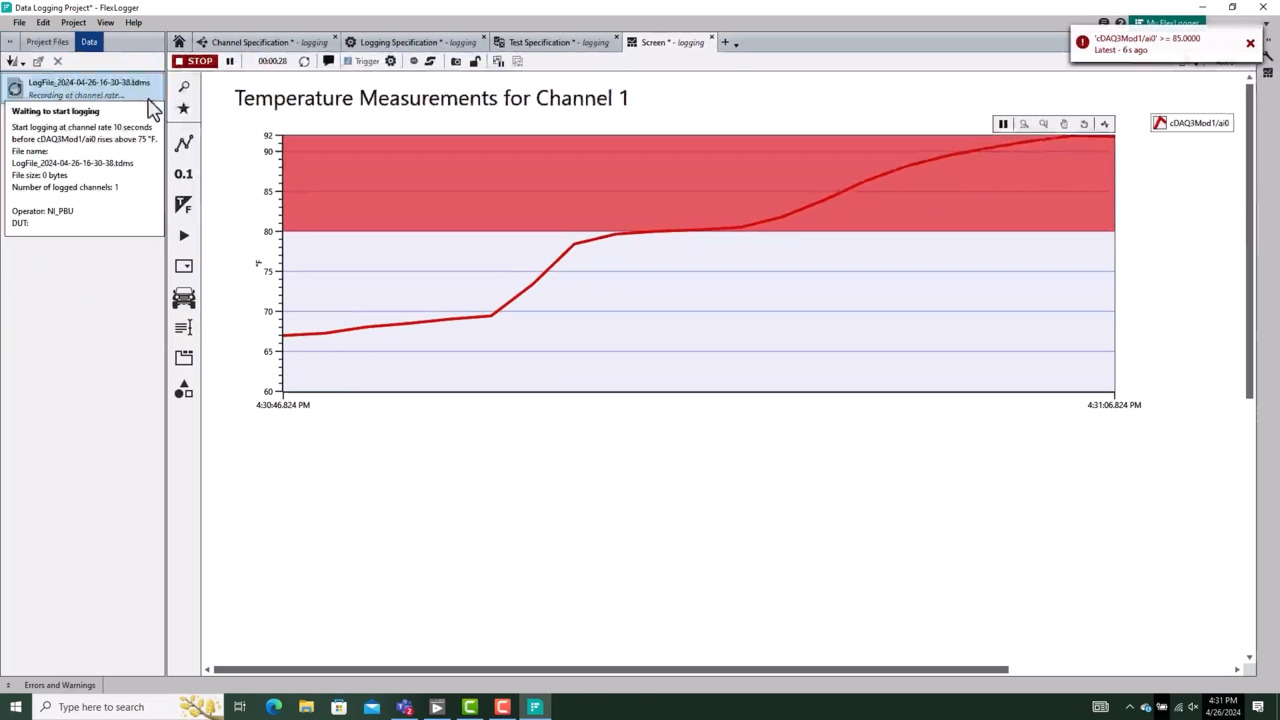Expand the Errors and Warnings panel
The image size is (1280, 720).
(8, 685)
